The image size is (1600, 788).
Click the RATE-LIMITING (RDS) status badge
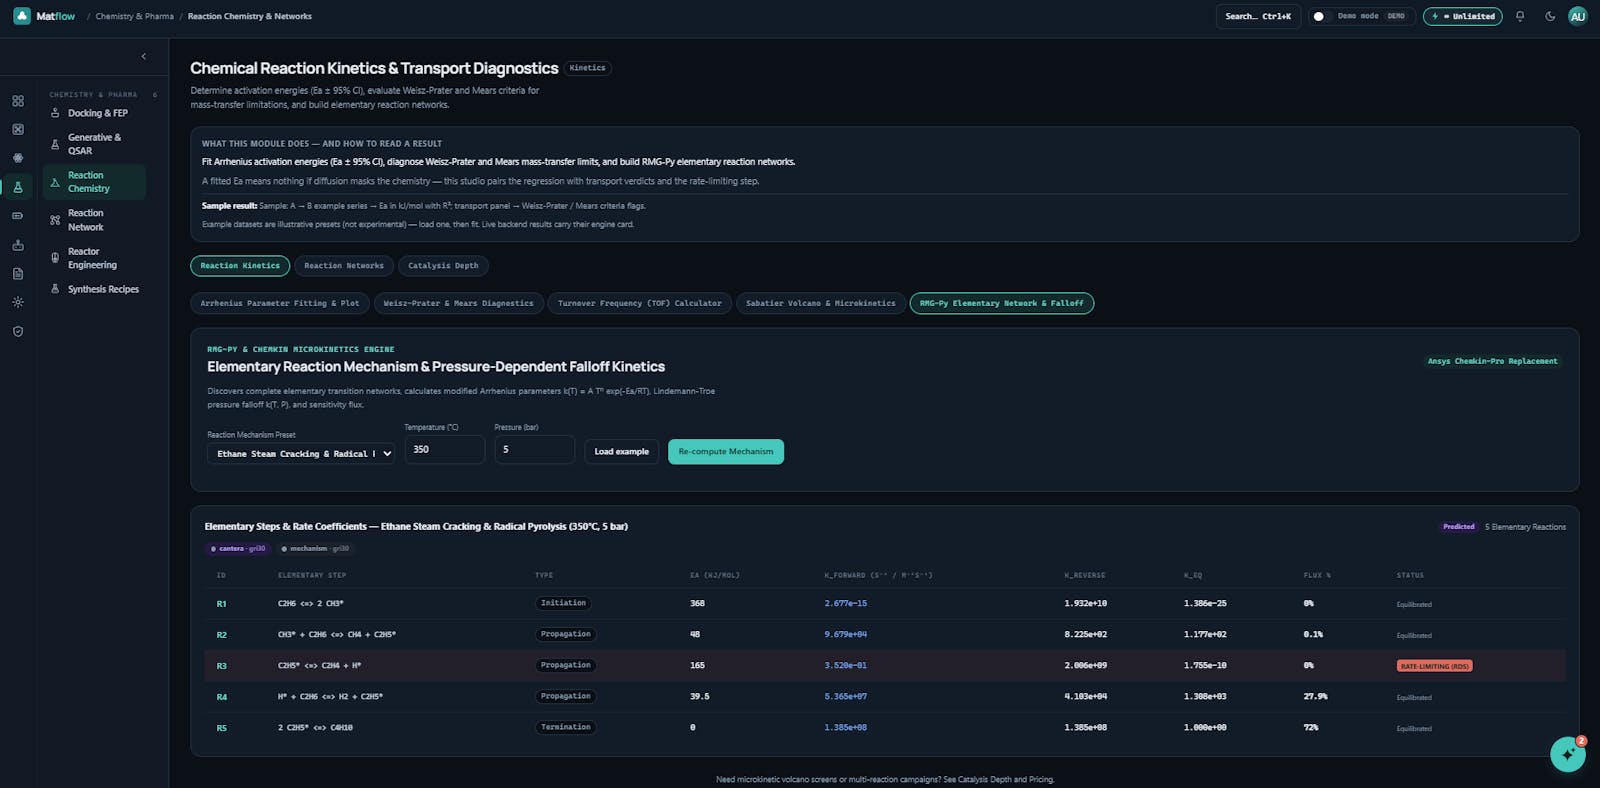[x=1435, y=666]
